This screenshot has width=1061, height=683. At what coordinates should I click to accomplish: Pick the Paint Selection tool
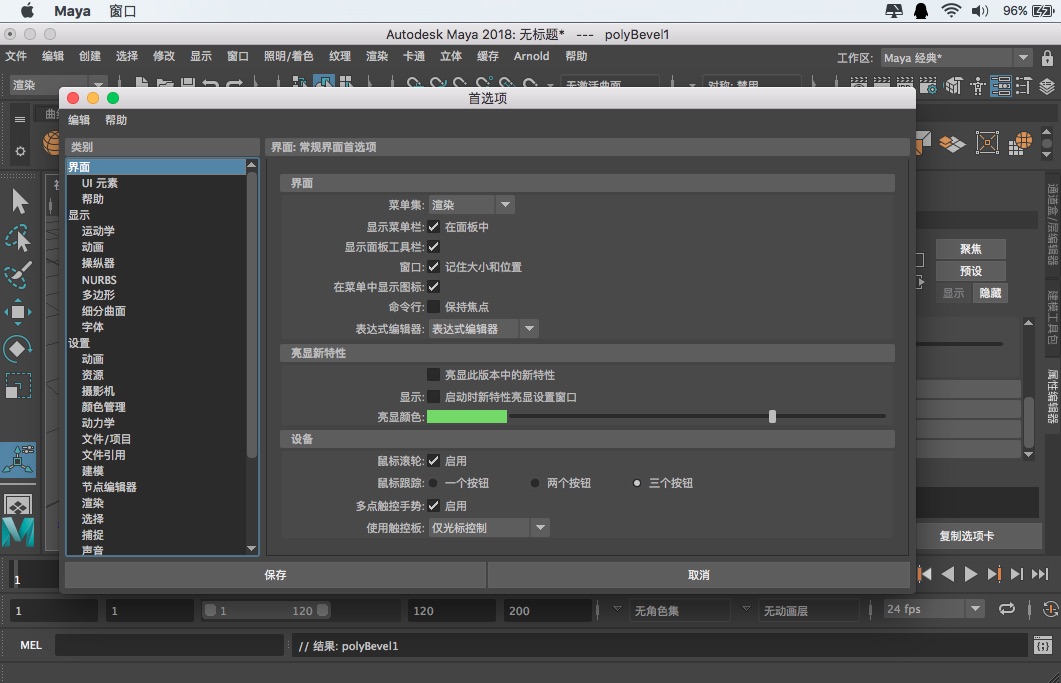click(18, 274)
